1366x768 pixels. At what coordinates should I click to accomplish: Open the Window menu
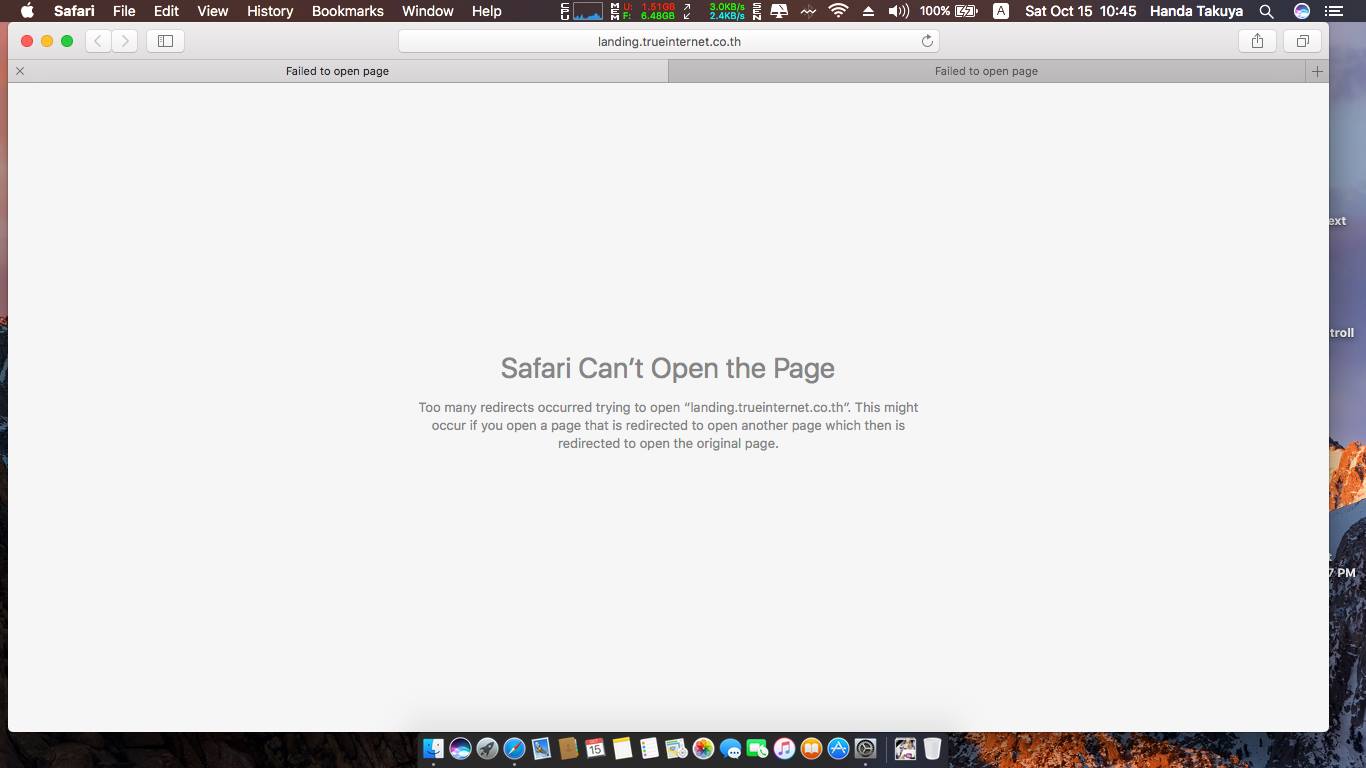point(428,11)
